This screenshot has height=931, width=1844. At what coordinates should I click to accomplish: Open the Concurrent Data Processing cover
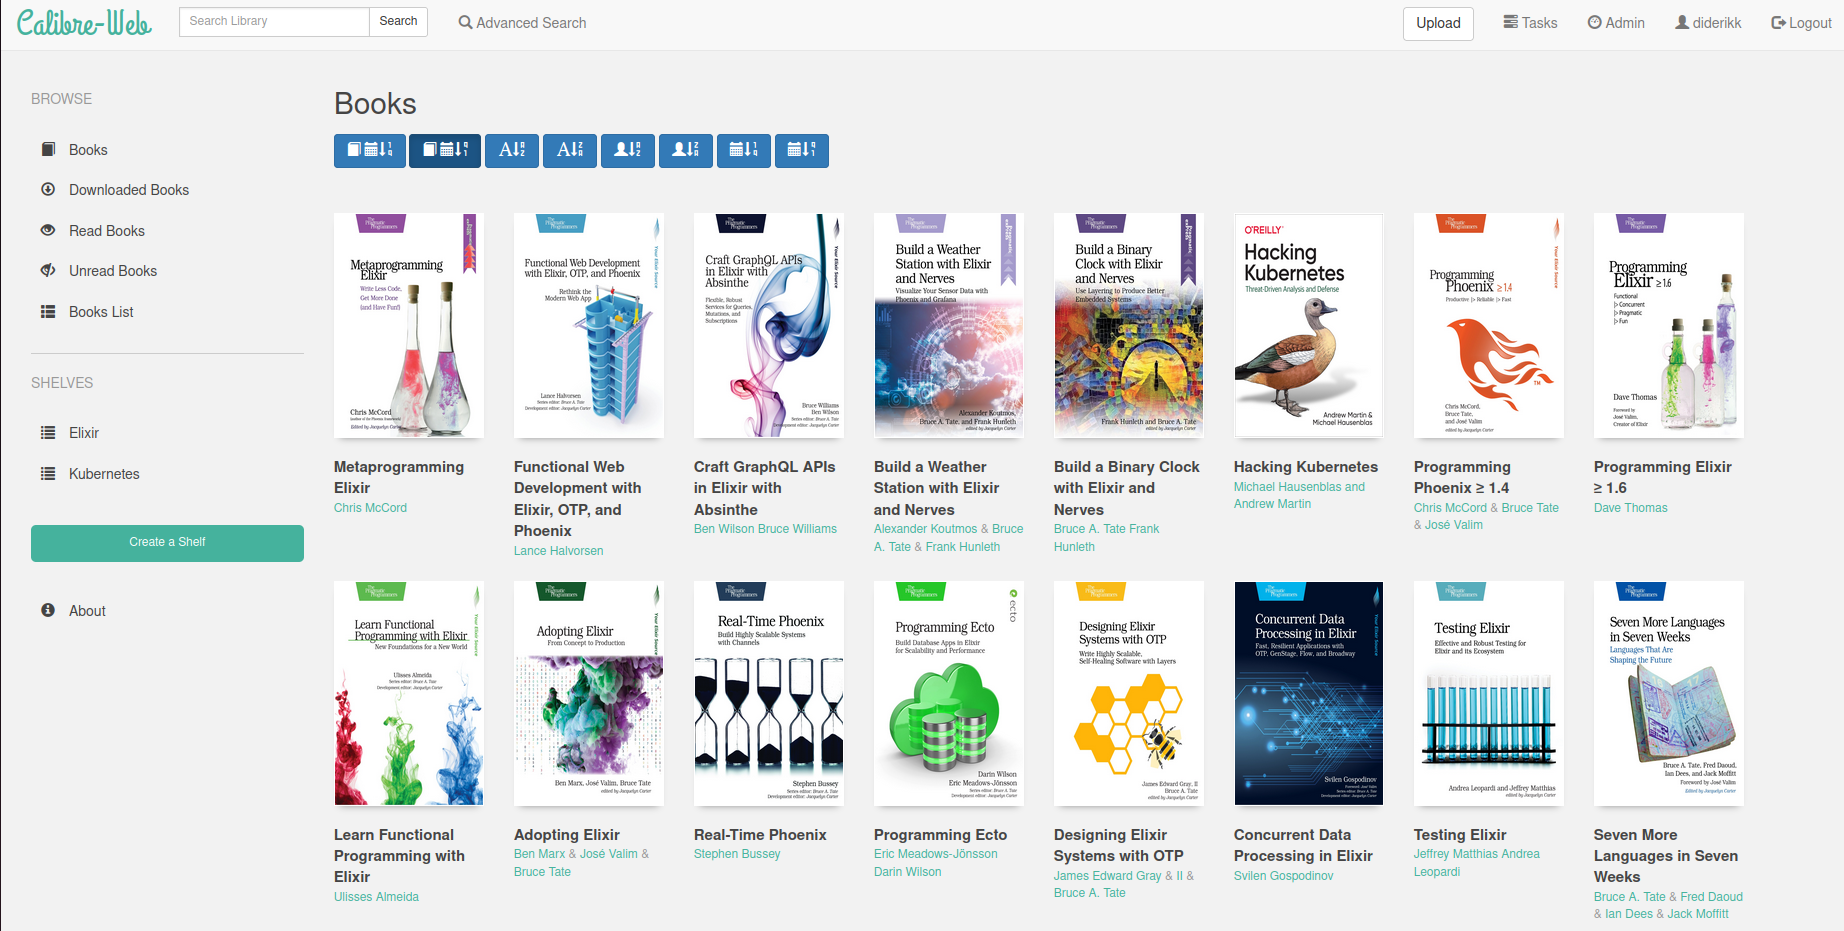[x=1309, y=693]
